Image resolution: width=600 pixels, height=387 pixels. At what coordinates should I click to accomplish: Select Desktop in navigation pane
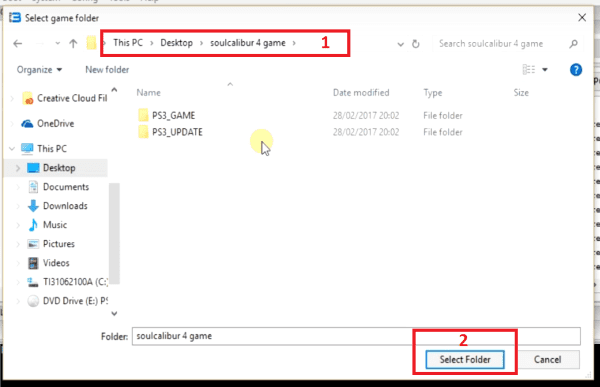[x=59, y=168]
